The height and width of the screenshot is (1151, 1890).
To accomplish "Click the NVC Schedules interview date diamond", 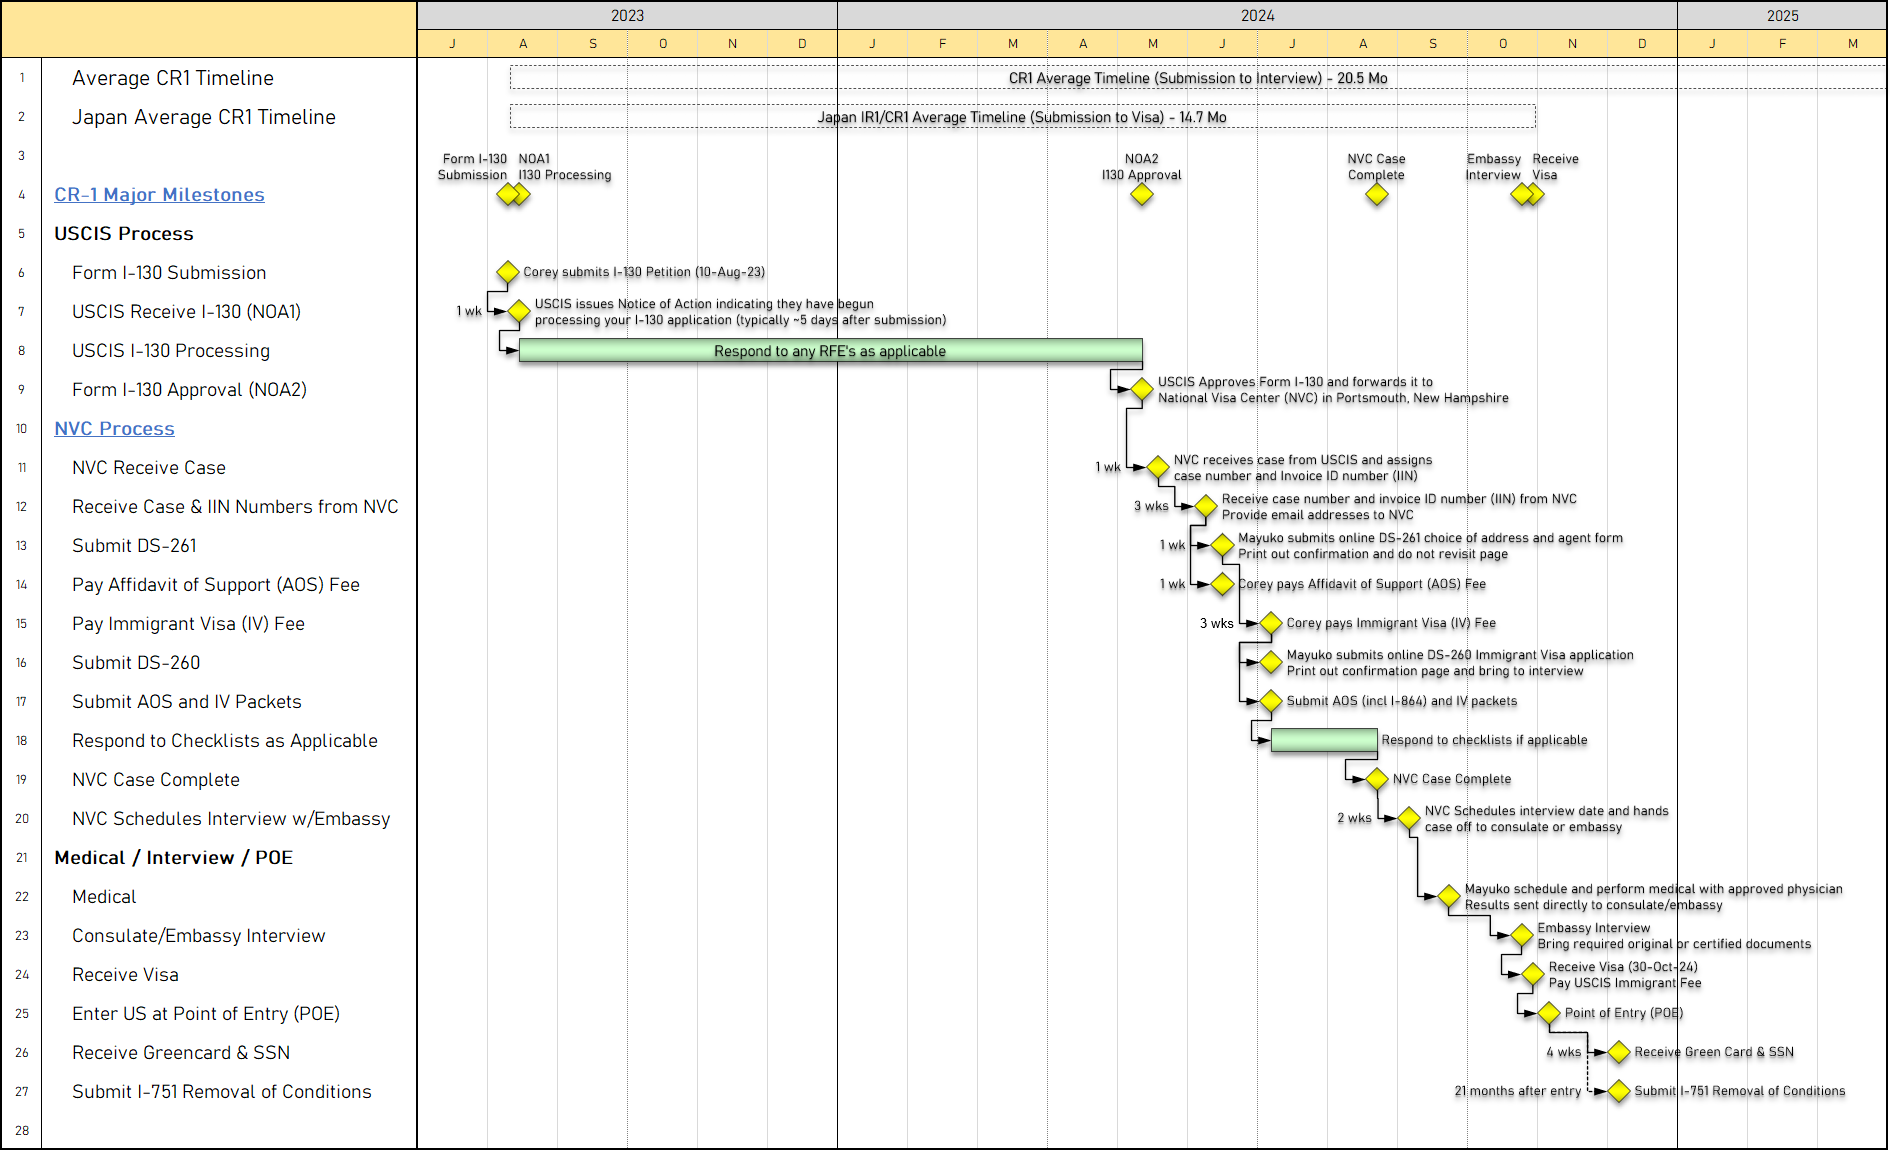I will click(1409, 819).
